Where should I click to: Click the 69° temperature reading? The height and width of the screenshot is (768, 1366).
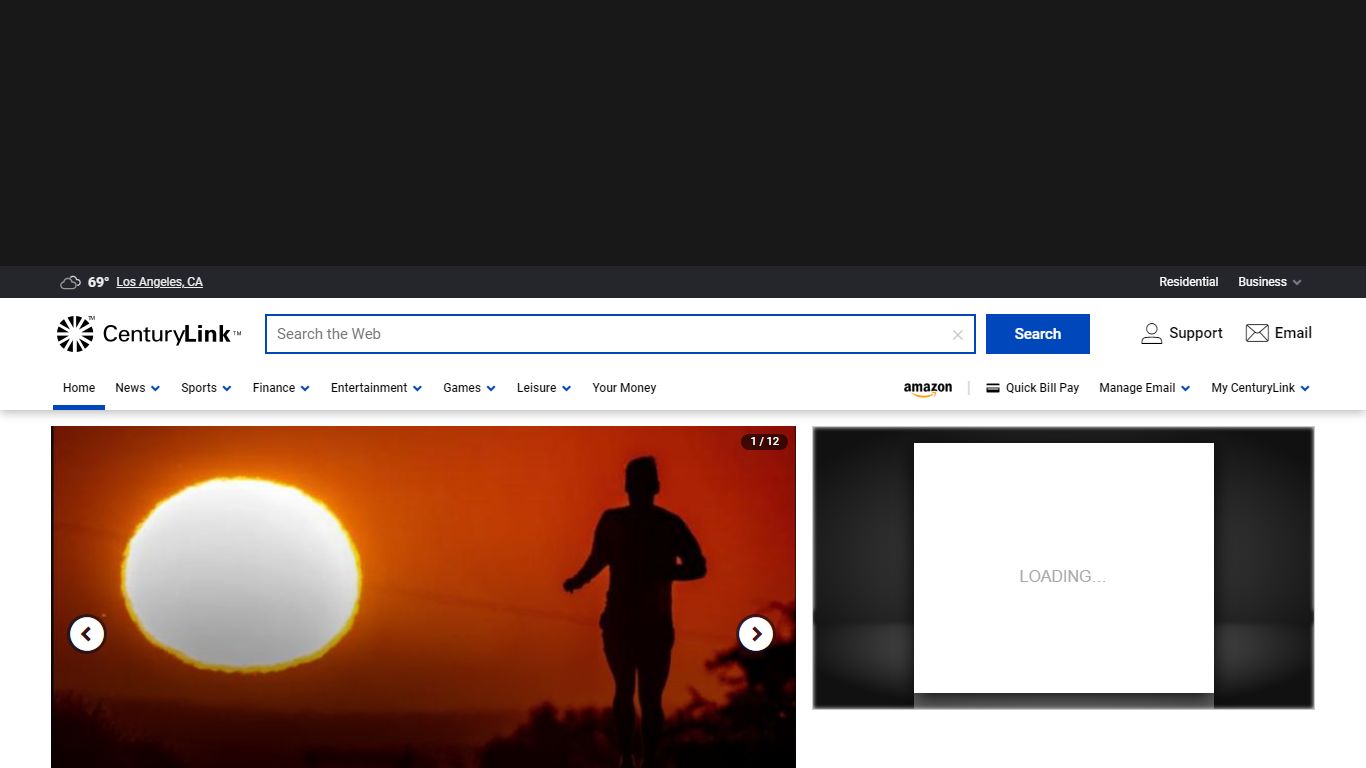[98, 282]
